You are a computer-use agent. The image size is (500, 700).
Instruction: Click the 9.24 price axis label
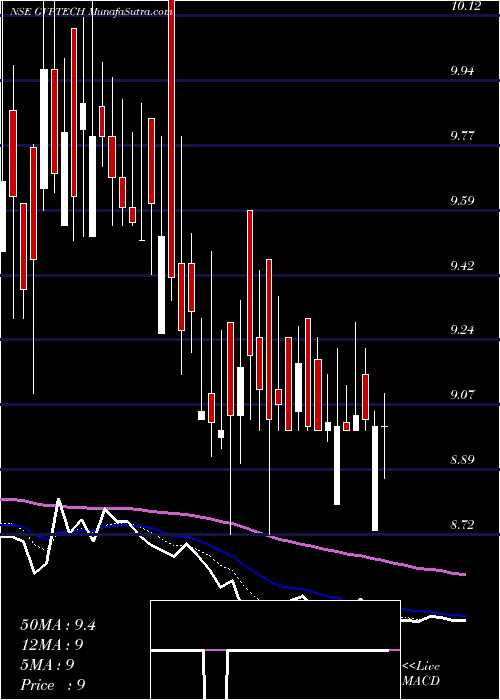(x=463, y=330)
